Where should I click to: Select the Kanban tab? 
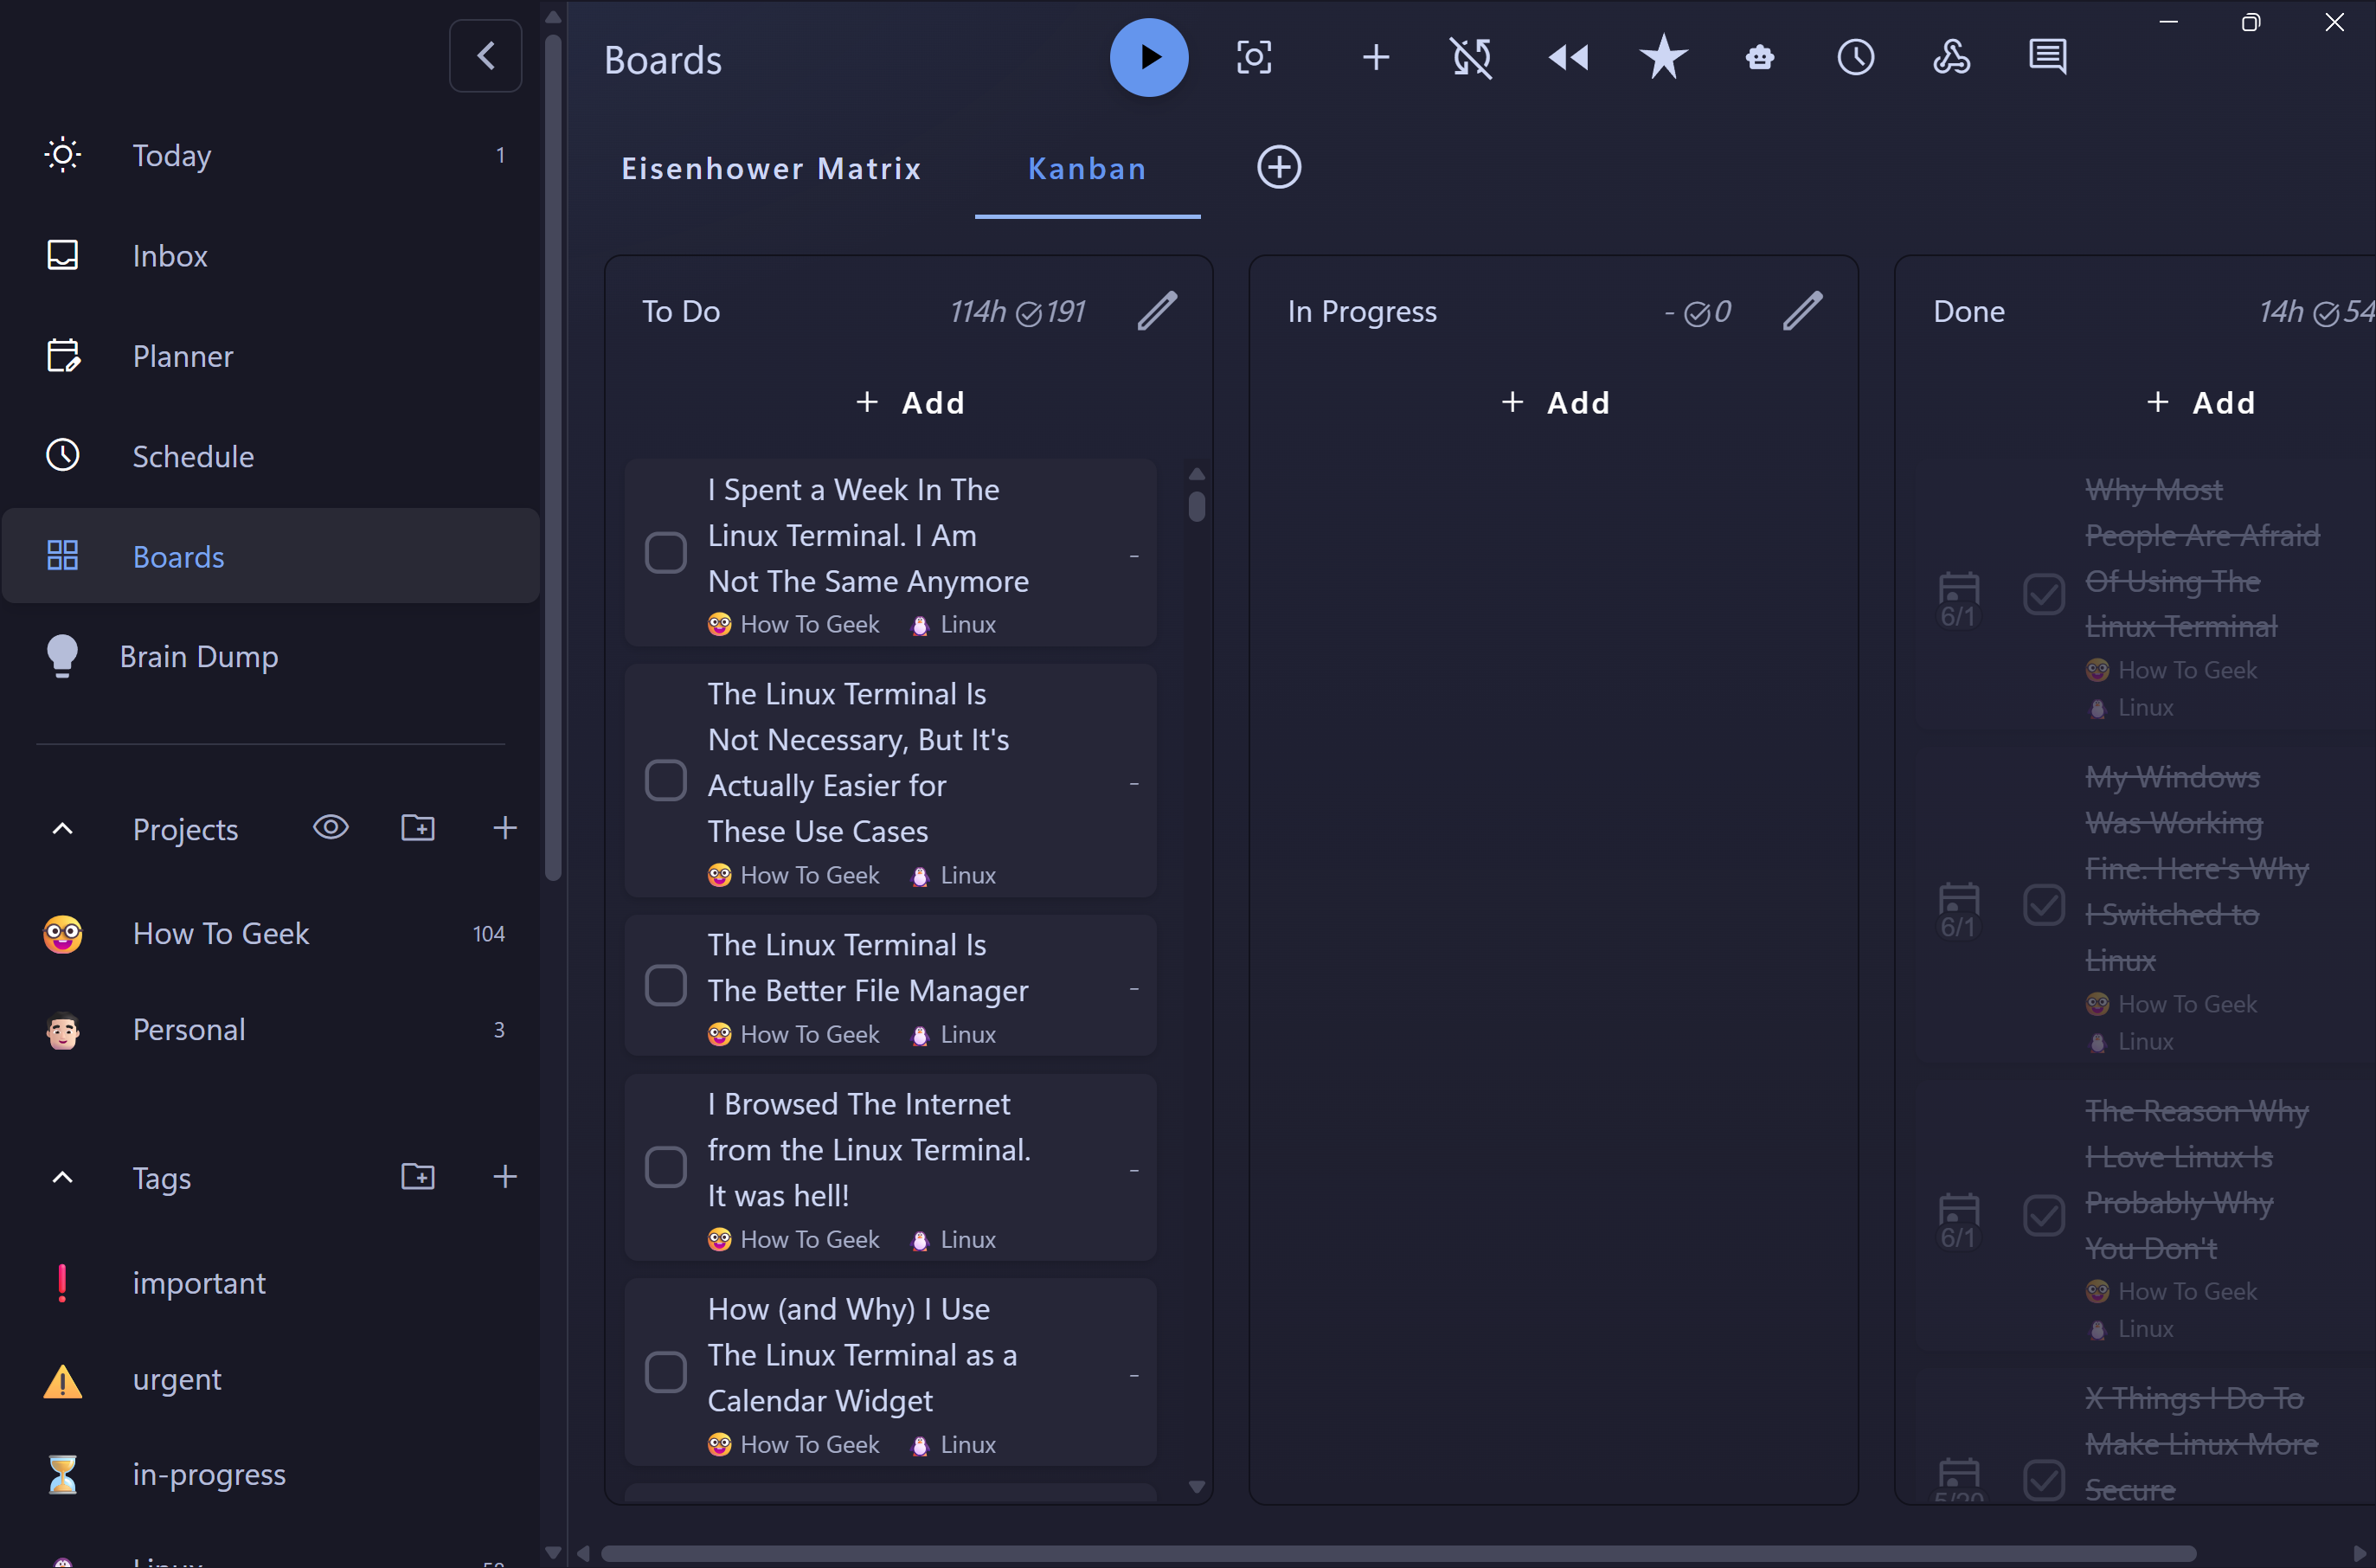(1087, 168)
